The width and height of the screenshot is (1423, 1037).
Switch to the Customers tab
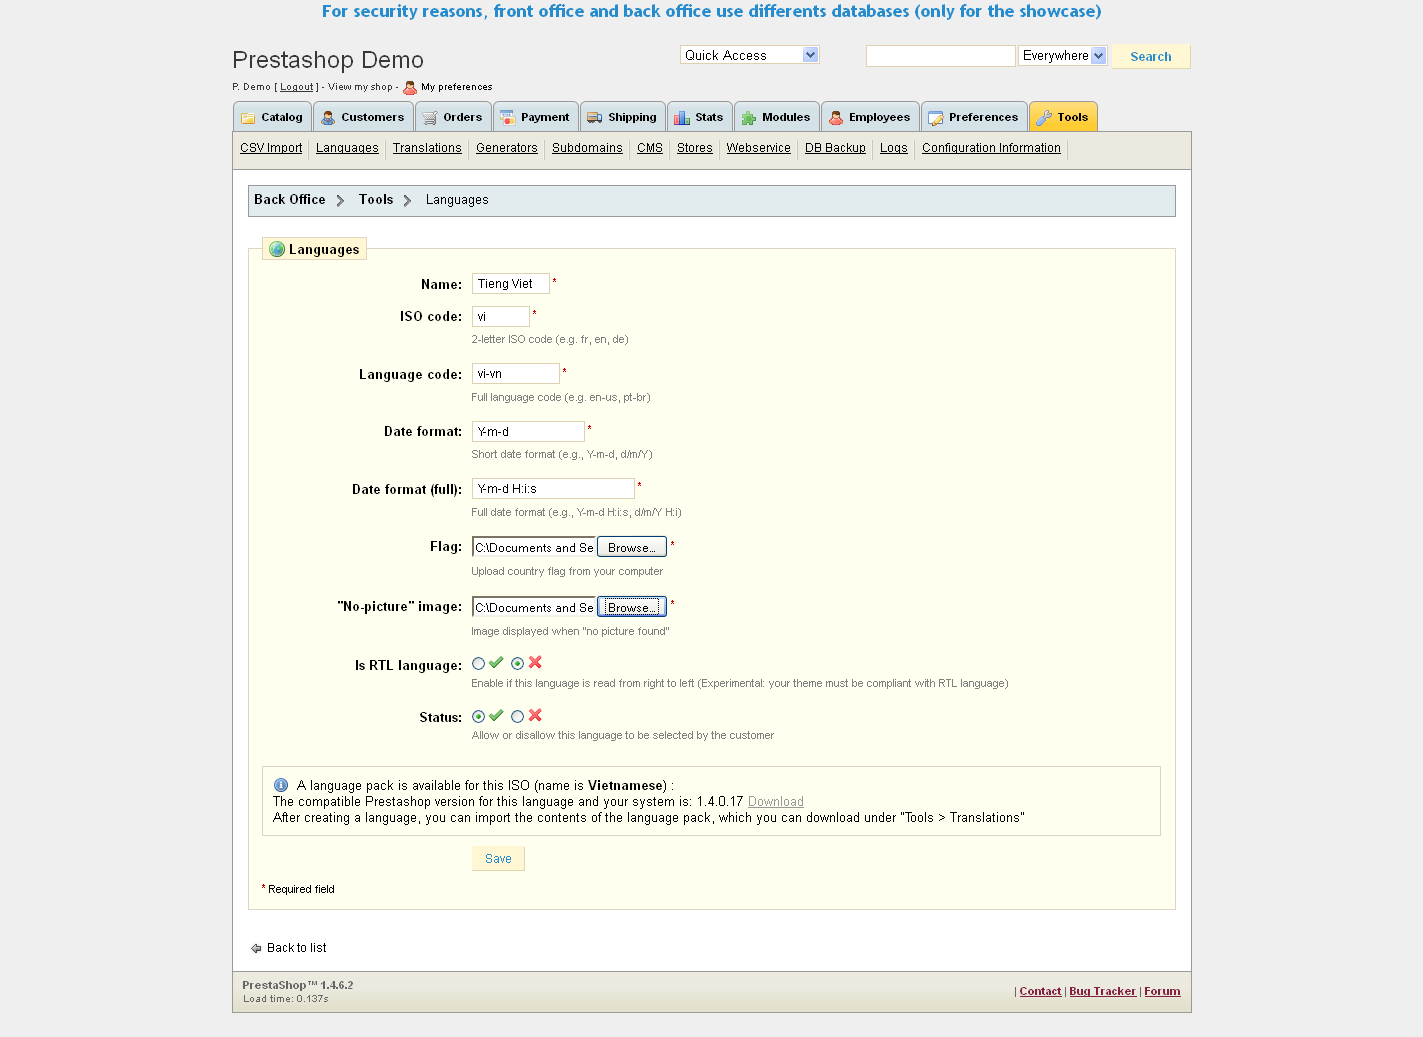363,117
